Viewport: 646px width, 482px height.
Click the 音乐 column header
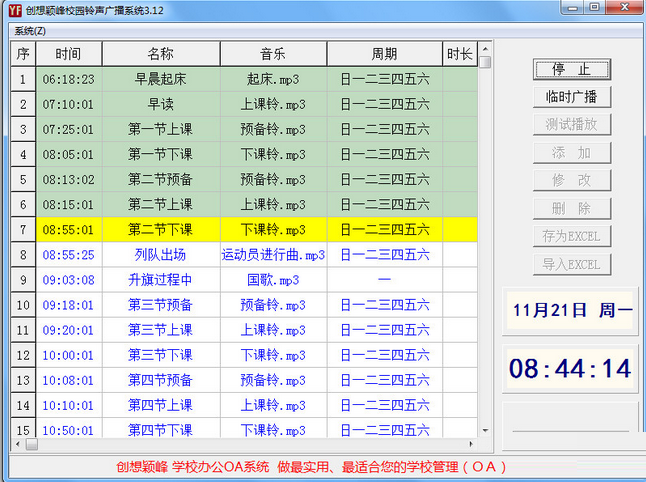pyautogui.click(x=274, y=54)
